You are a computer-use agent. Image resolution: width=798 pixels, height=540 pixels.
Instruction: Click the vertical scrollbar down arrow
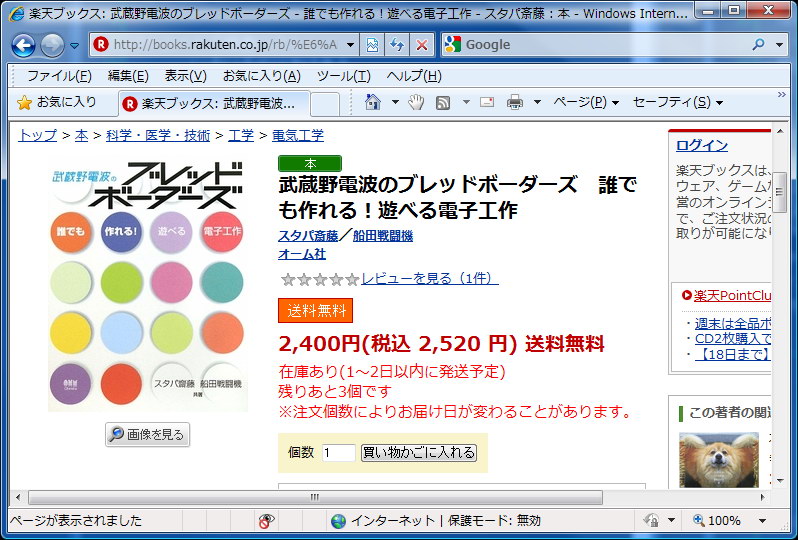tap(780, 480)
